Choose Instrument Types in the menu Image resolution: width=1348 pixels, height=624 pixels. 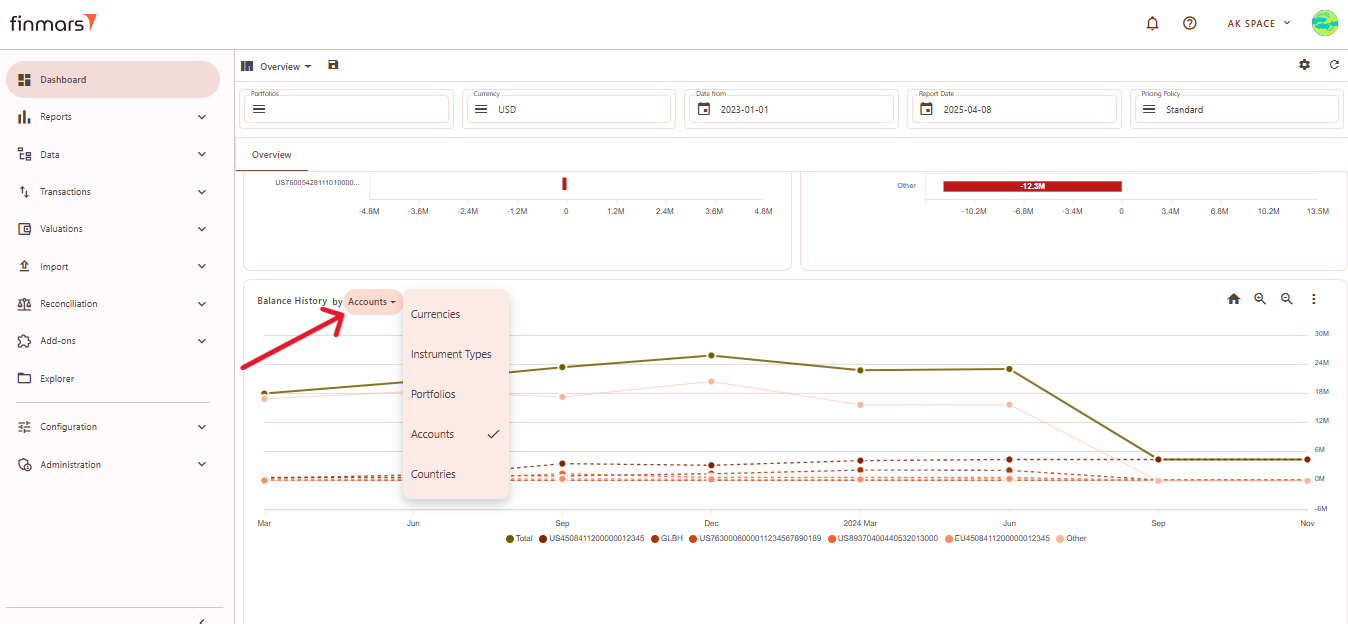451,354
